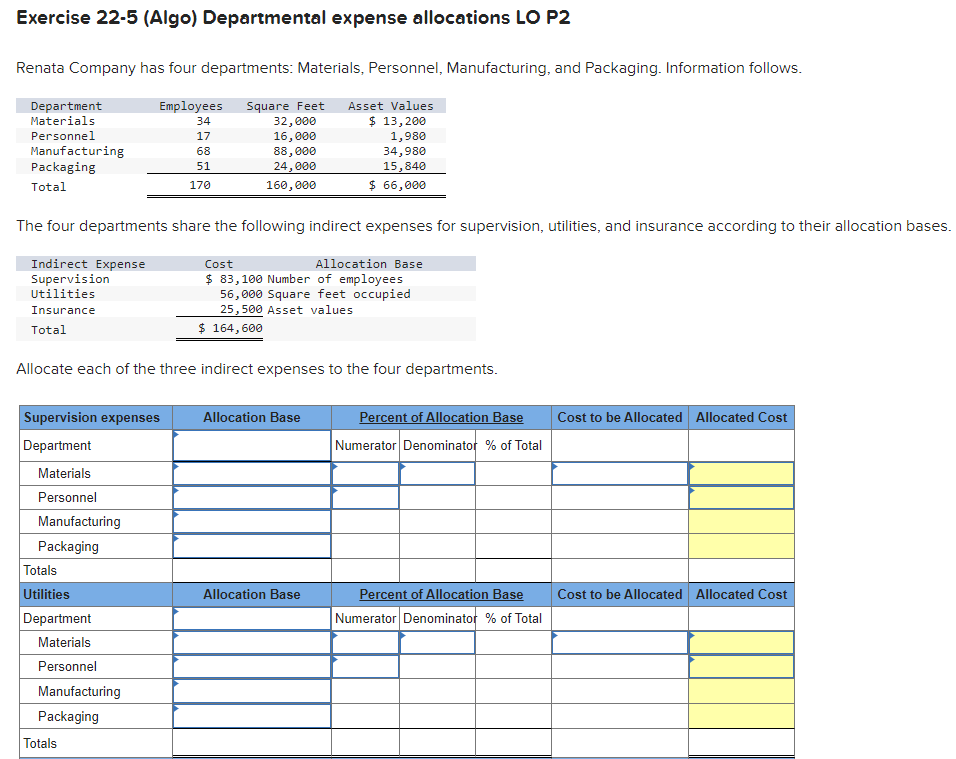Click the Utilities Totals row cell
956x759 pixels.
tap(94, 743)
